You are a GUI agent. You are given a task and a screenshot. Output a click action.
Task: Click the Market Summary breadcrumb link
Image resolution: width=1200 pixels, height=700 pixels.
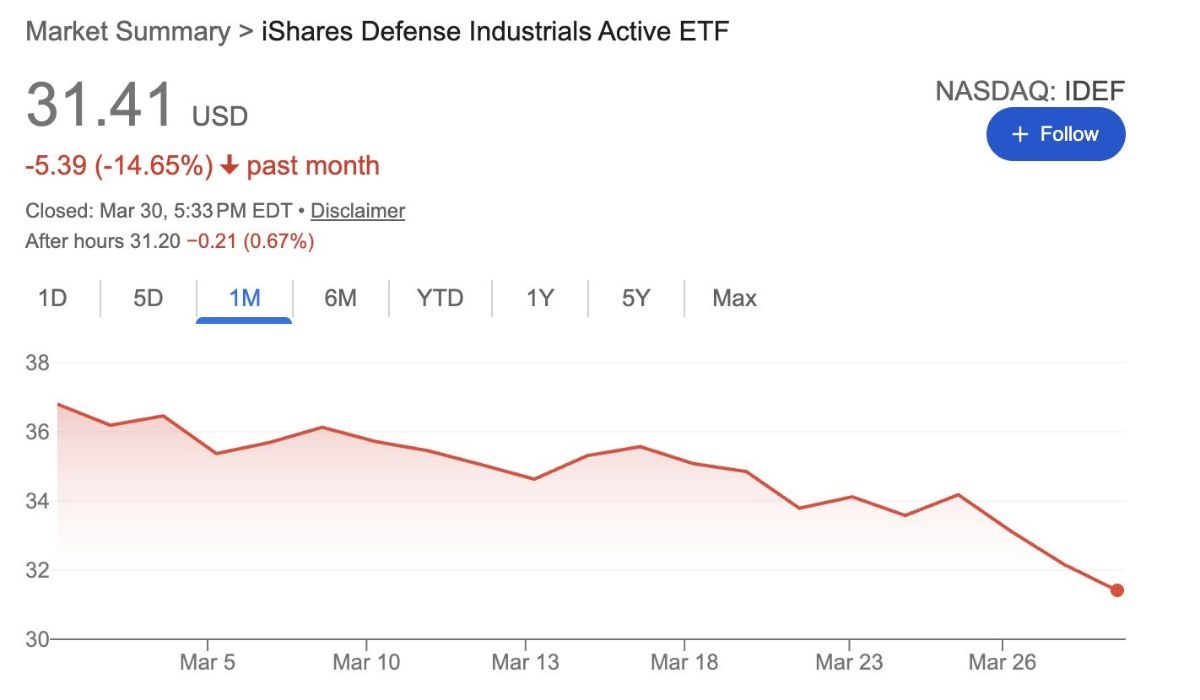pyautogui.click(x=127, y=31)
